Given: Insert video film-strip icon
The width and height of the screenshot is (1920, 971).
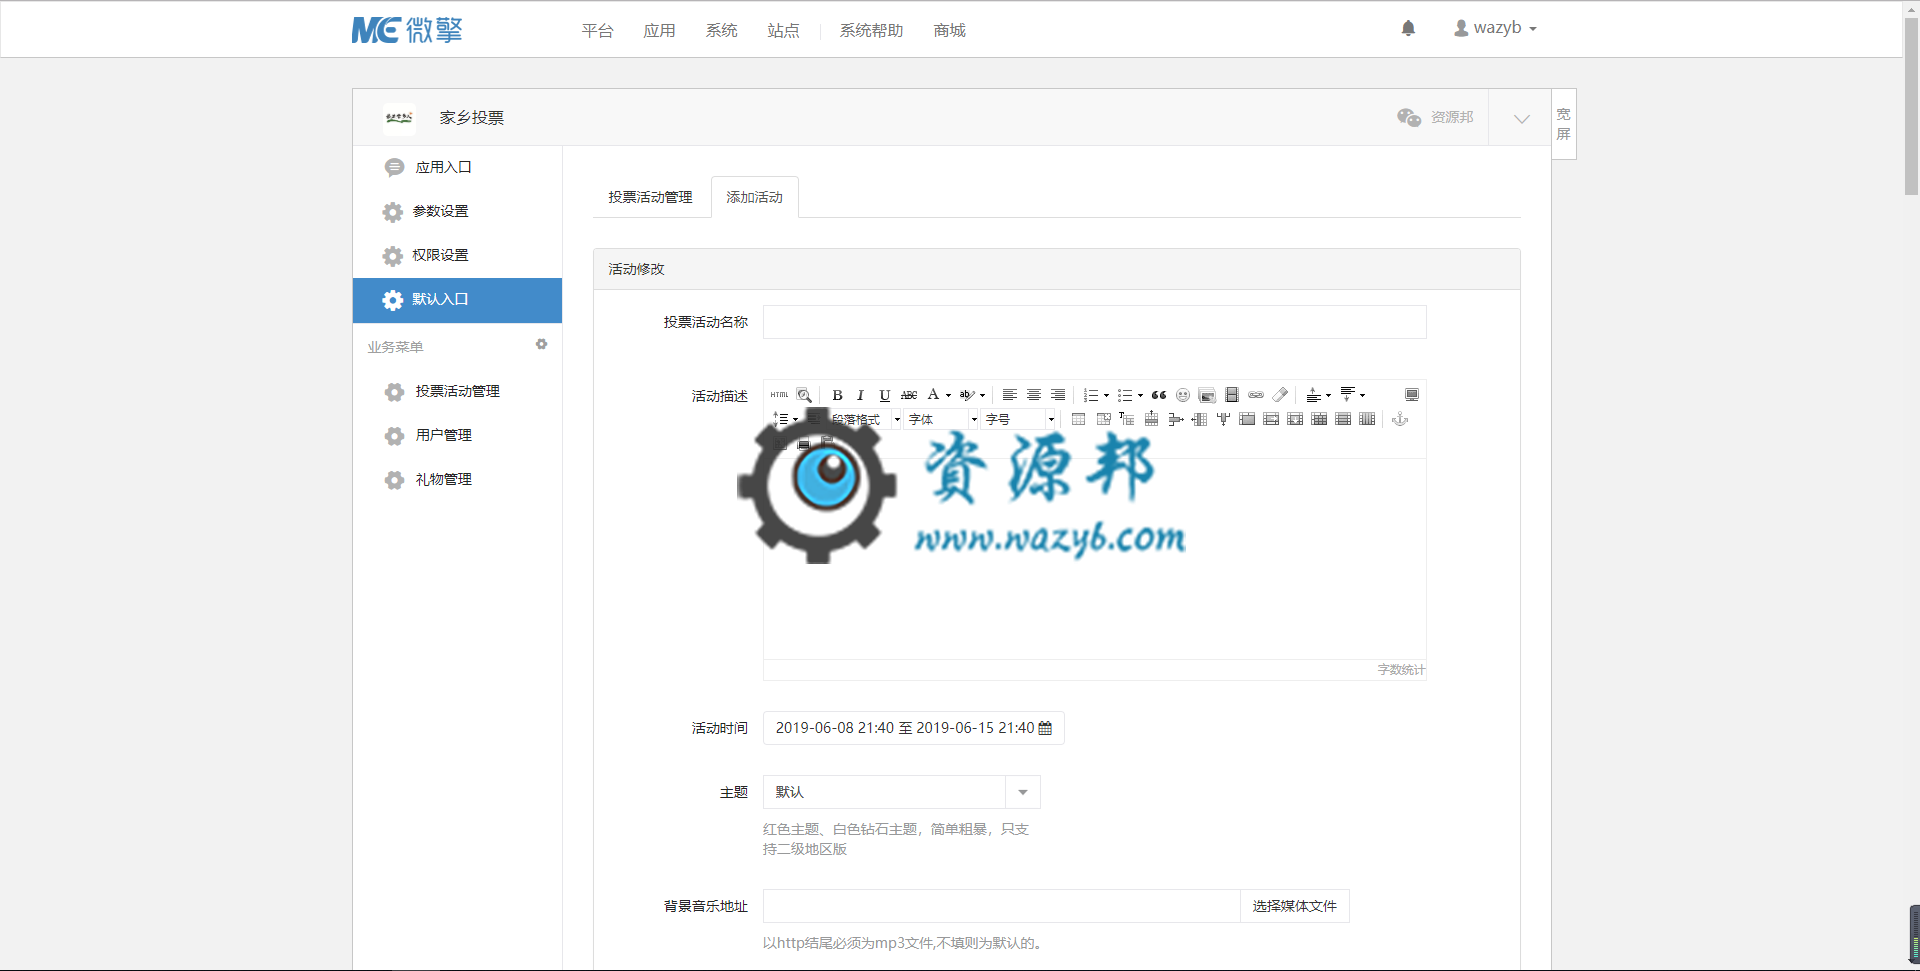Looking at the screenshot, I should (1232, 395).
